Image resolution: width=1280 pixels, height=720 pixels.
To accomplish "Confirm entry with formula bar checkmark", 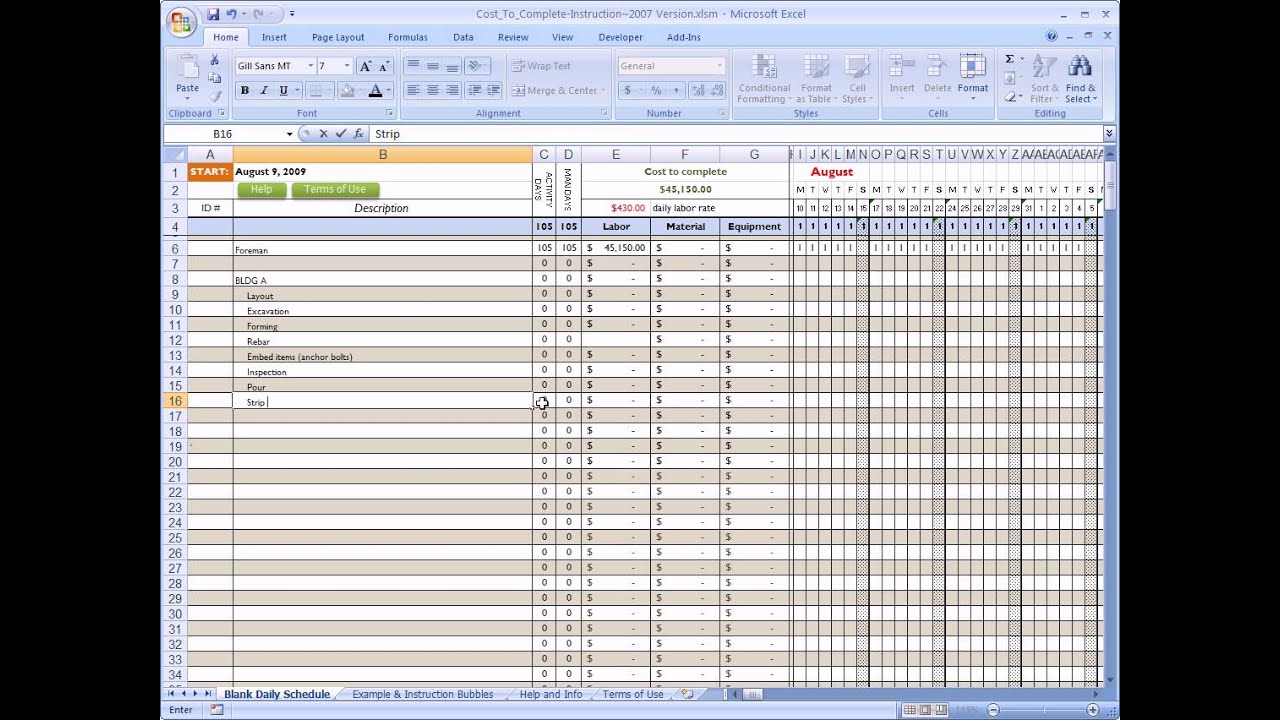I will point(341,134).
